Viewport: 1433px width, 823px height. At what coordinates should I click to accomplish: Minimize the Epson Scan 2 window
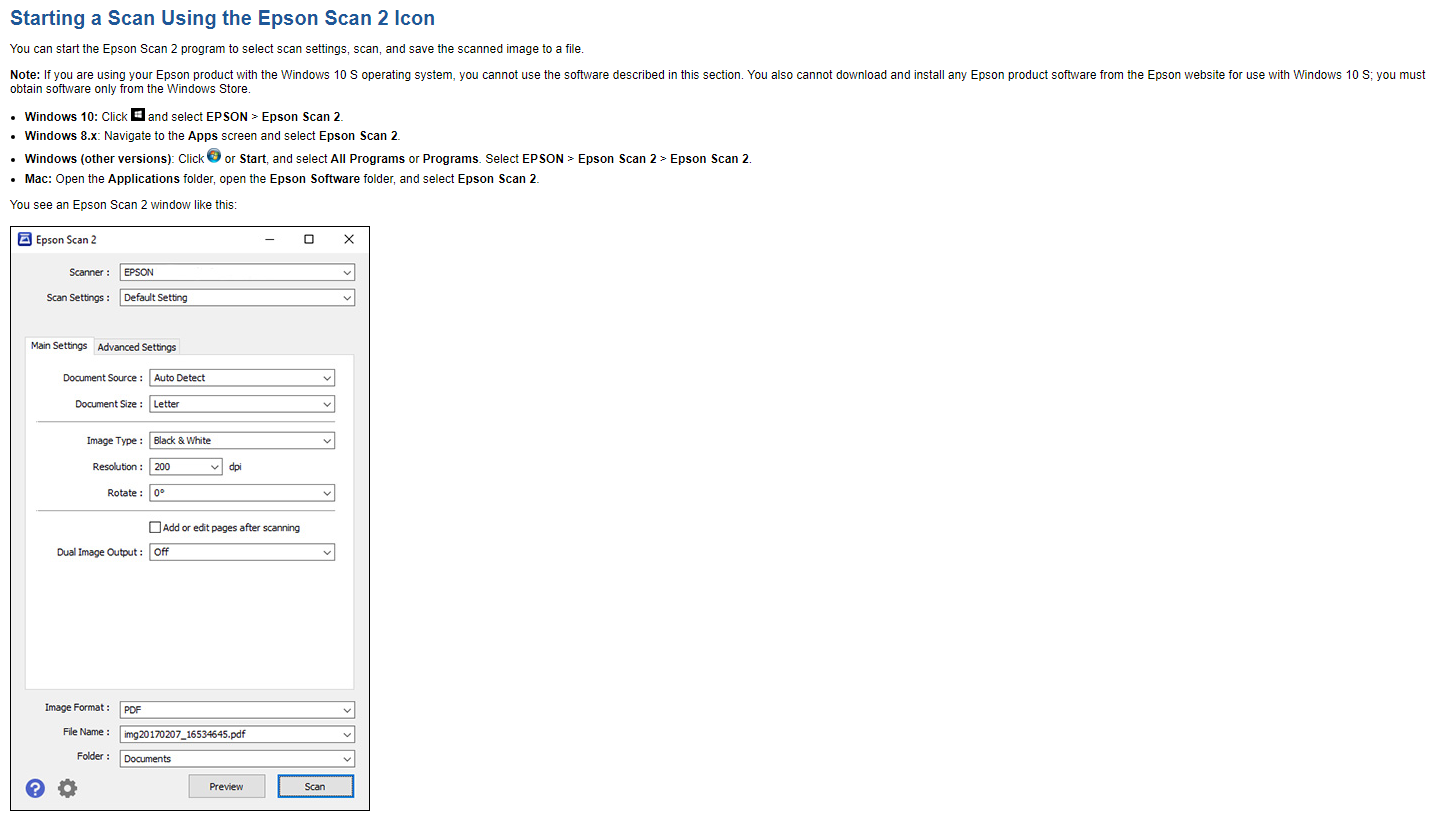tap(270, 239)
